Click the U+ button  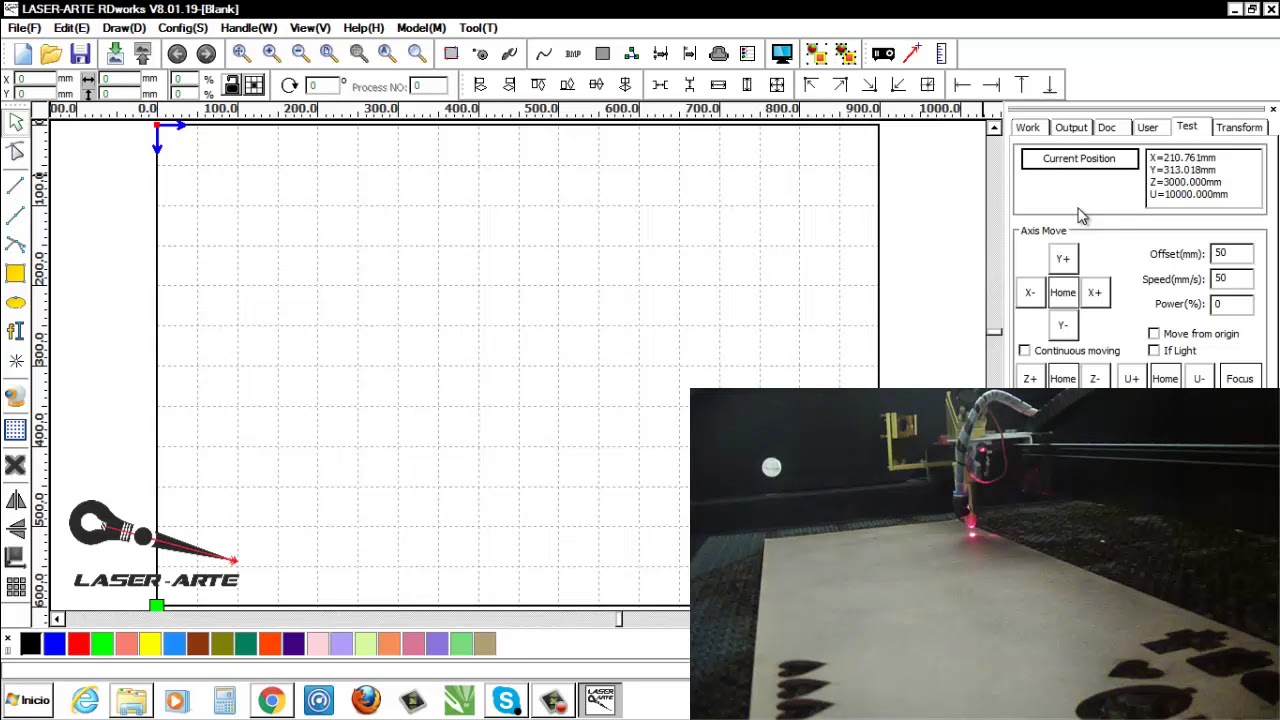point(1131,379)
